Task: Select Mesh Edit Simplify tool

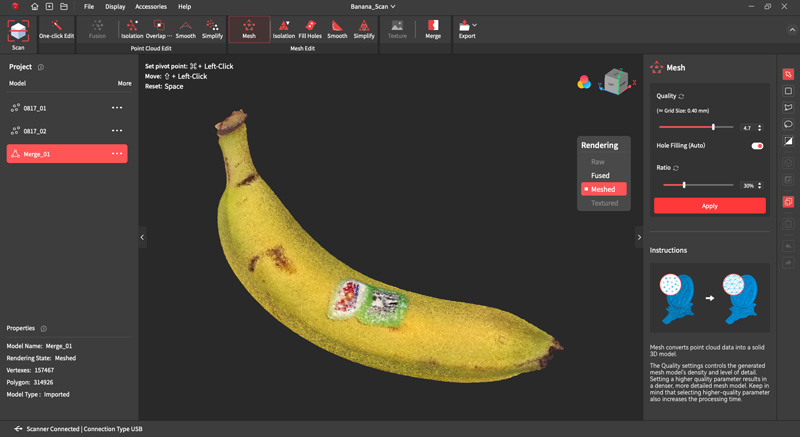Action: click(364, 30)
